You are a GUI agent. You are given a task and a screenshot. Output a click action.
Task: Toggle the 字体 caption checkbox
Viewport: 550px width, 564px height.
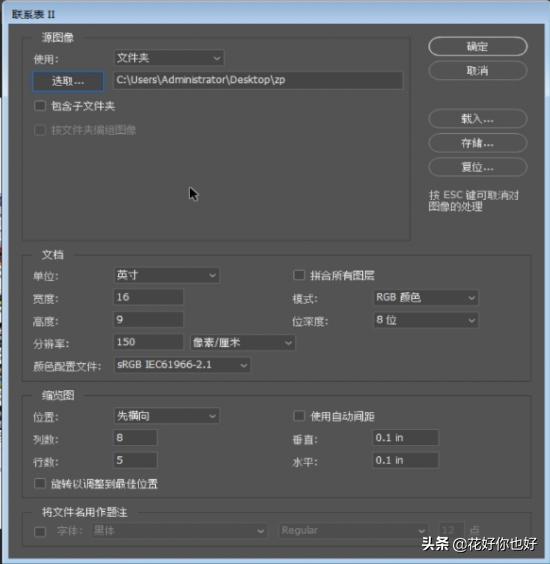point(40,531)
